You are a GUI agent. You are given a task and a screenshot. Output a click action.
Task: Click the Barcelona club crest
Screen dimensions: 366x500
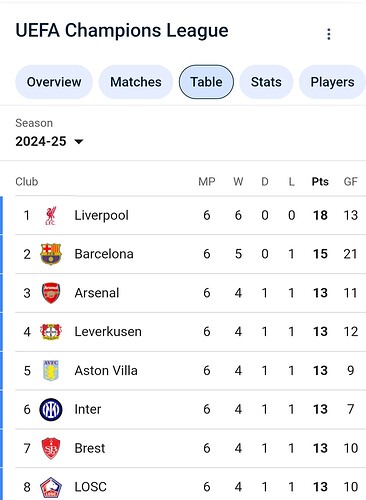(51, 254)
